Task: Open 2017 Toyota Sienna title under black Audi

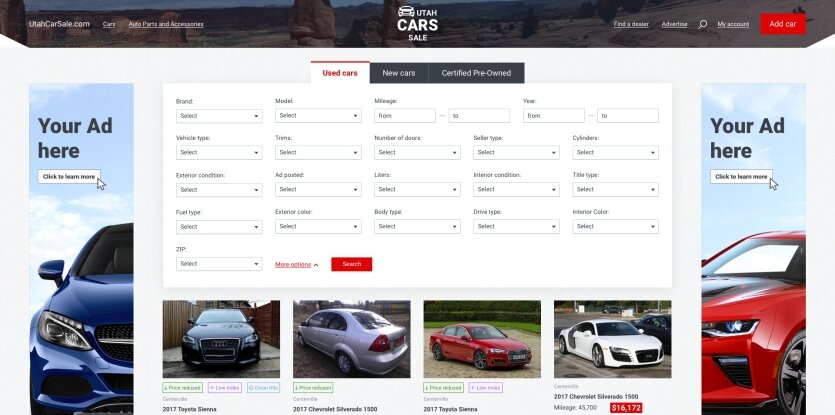Action: 190,410
